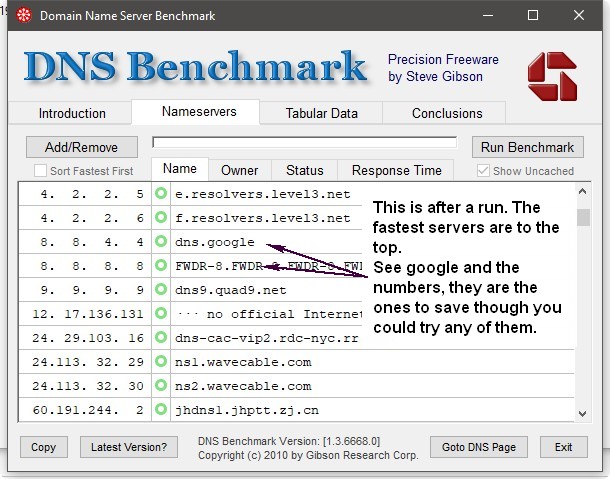610x479 pixels.
Task: Click green status circle for jhdns1.jhptt.zj.cn
Action: coord(161,409)
